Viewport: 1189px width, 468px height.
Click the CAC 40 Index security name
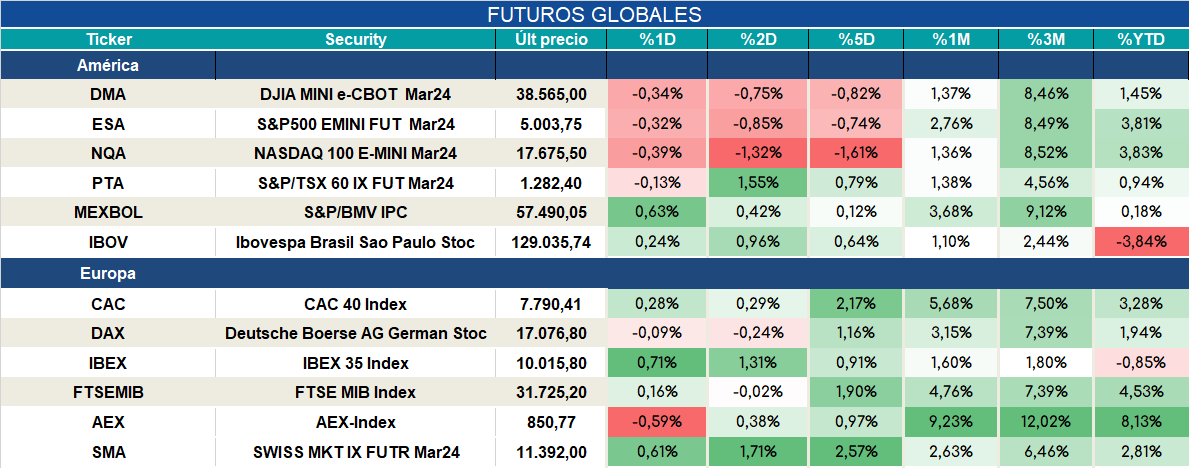tap(356, 304)
